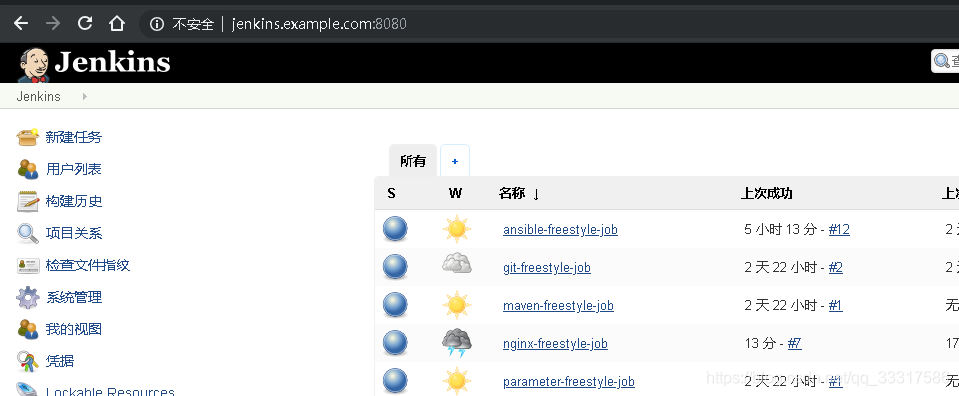Open git-freestyle-job project
The image size is (959, 396).
click(547, 267)
